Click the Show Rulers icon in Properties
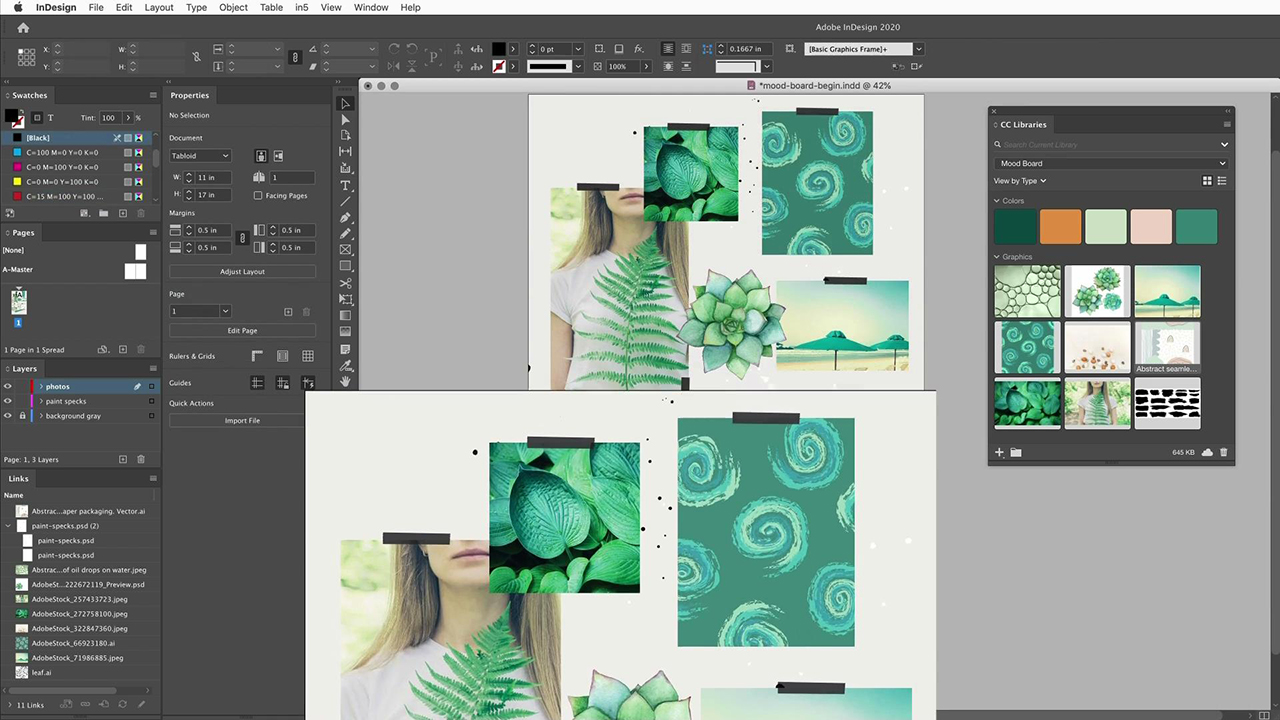1280x720 pixels. tap(257, 356)
